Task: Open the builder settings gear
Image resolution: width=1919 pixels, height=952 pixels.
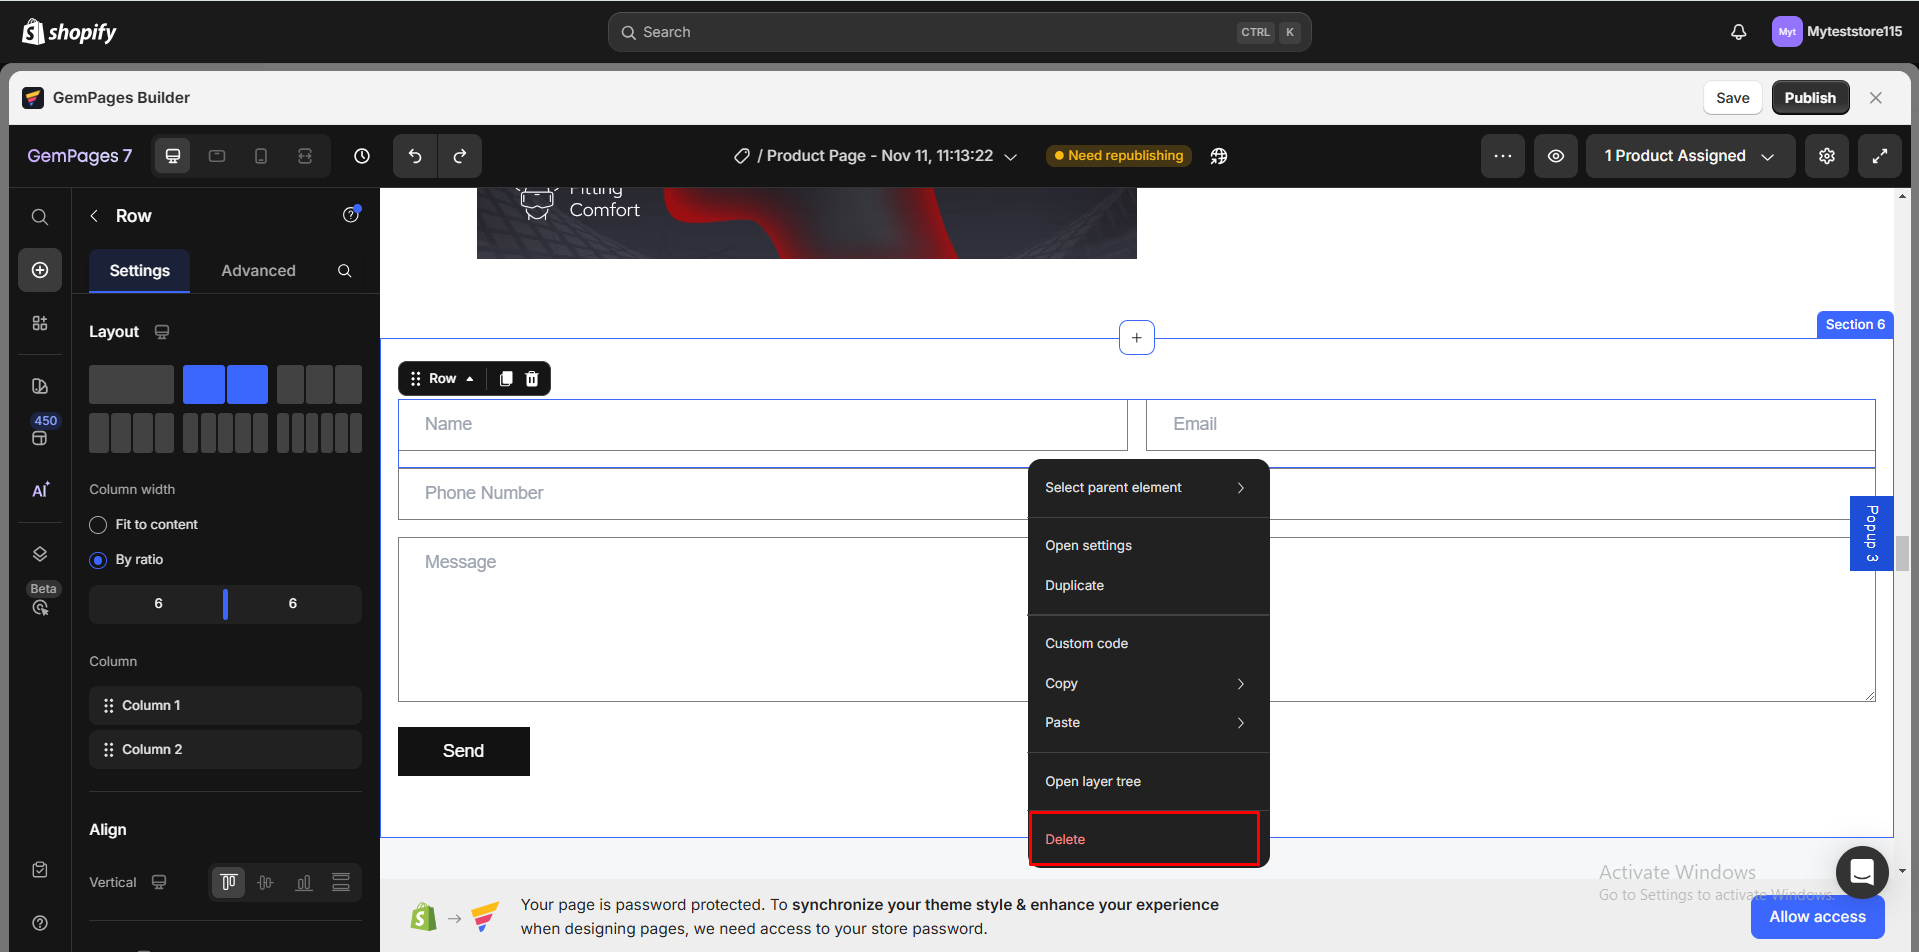Action: [x=1826, y=156]
